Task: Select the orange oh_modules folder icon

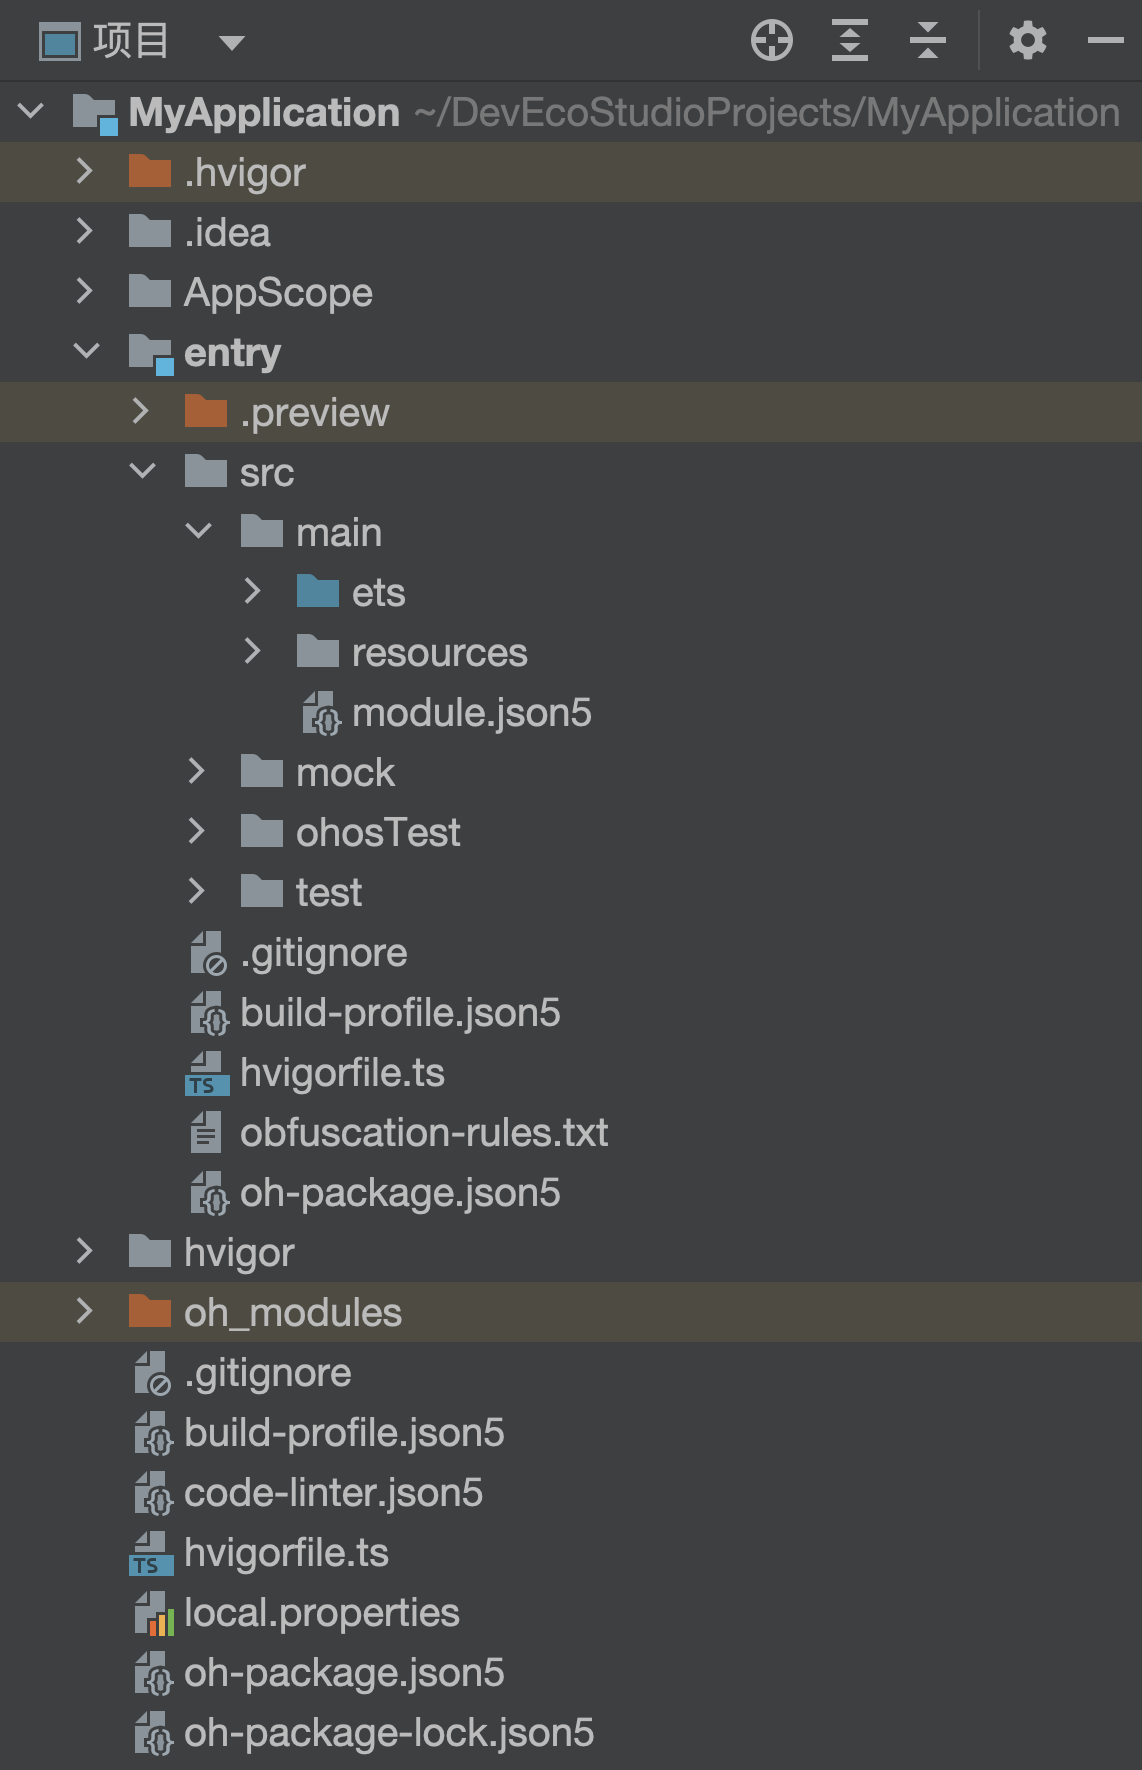Action: coord(150,1311)
